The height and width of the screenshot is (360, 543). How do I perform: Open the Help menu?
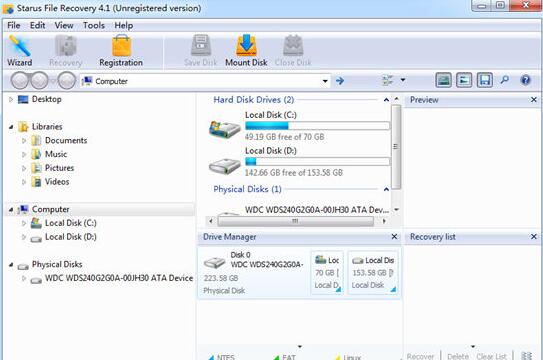124,26
